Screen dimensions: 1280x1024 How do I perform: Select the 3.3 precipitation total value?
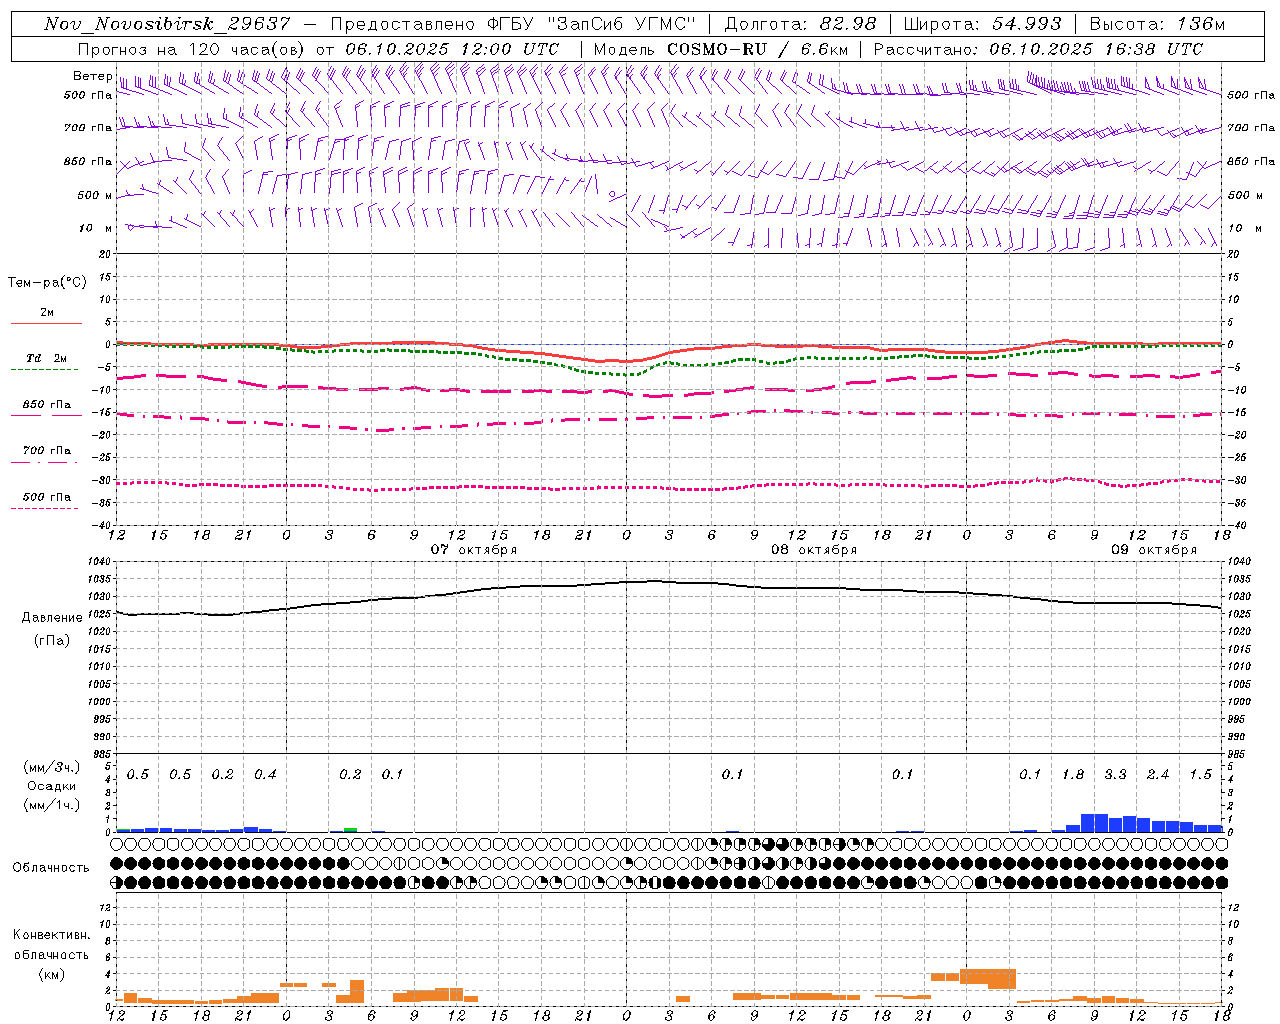pos(1115,774)
